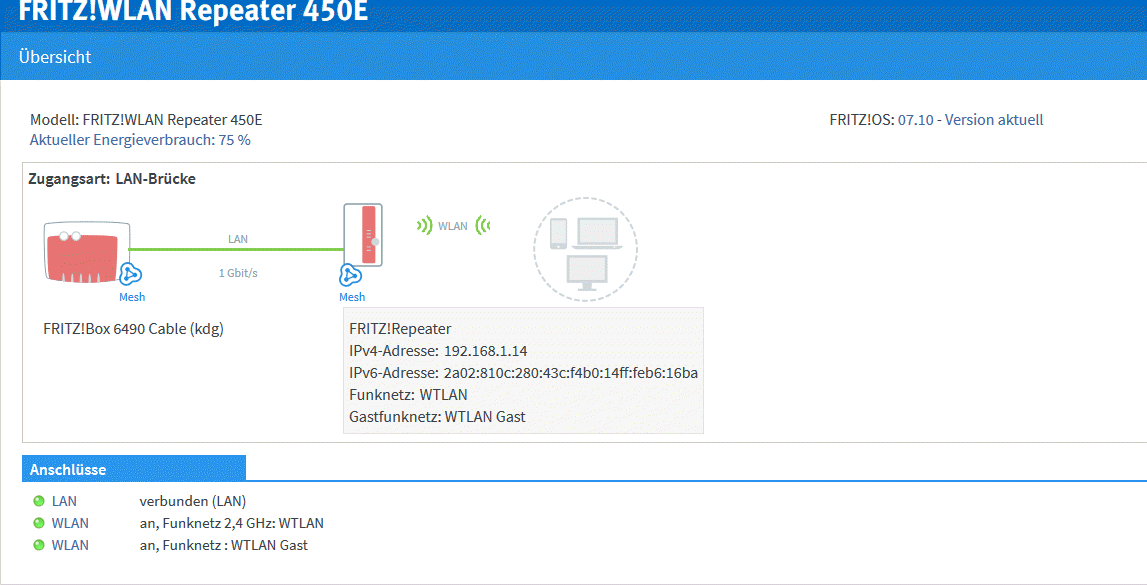This screenshot has width=1147, height=585.
Task: Click the Mesh icon under the FRITZ!Box
Action: tap(131, 275)
